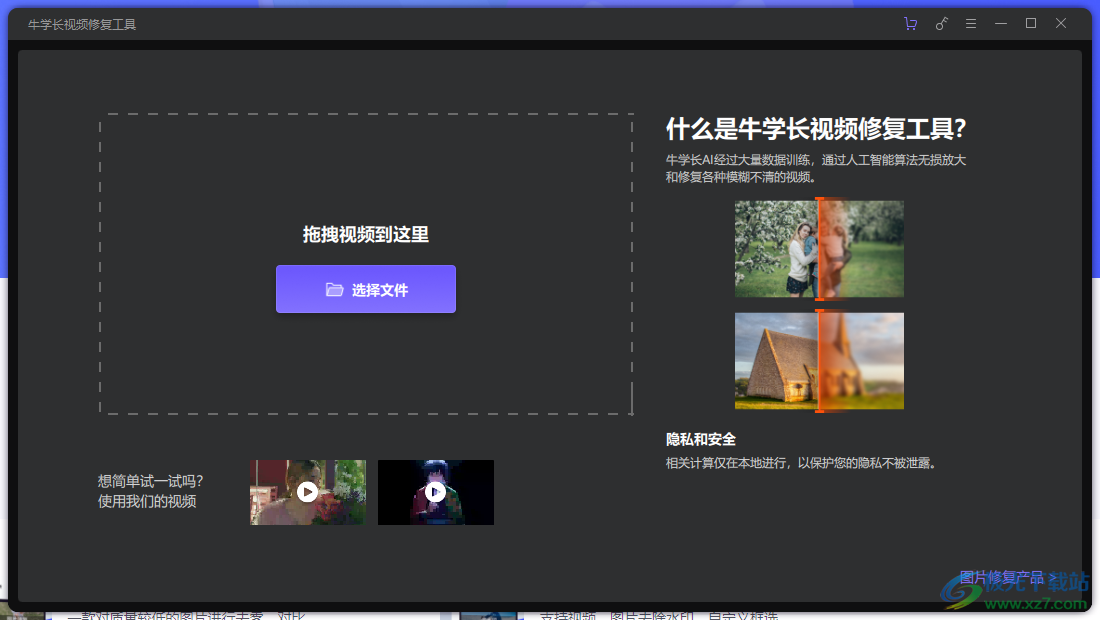The height and width of the screenshot is (620, 1100).
Task: Click the 隐私和安全 section heading
Action: point(700,439)
